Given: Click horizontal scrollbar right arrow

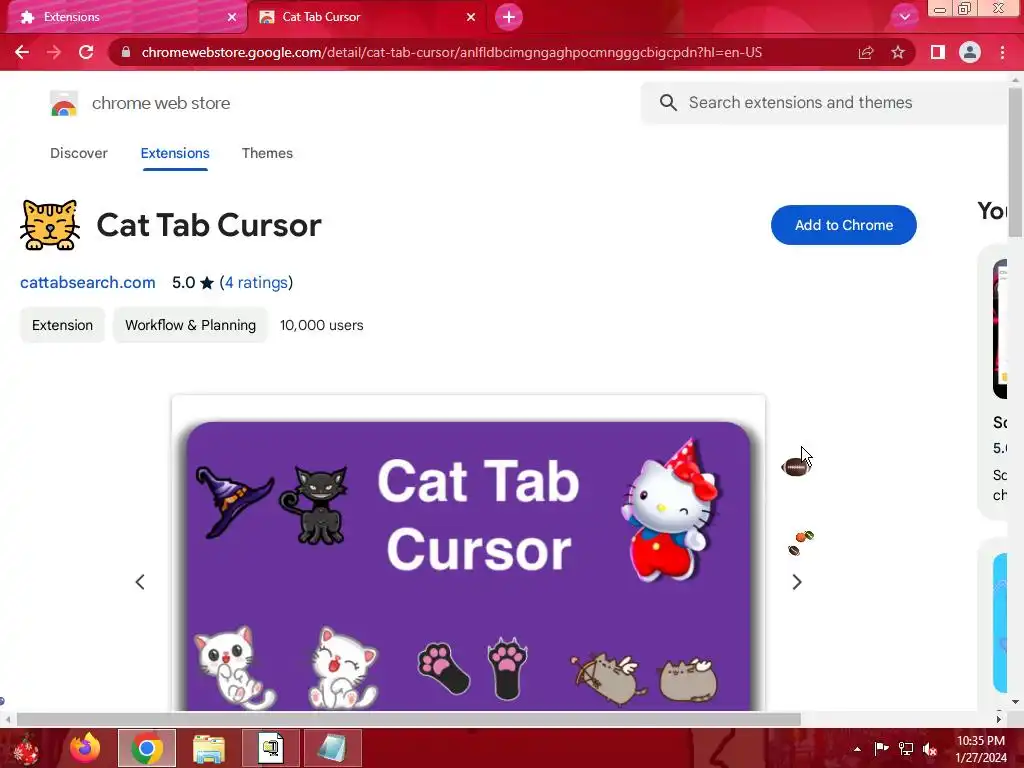Looking at the screenshot, I should coord(999,719).
